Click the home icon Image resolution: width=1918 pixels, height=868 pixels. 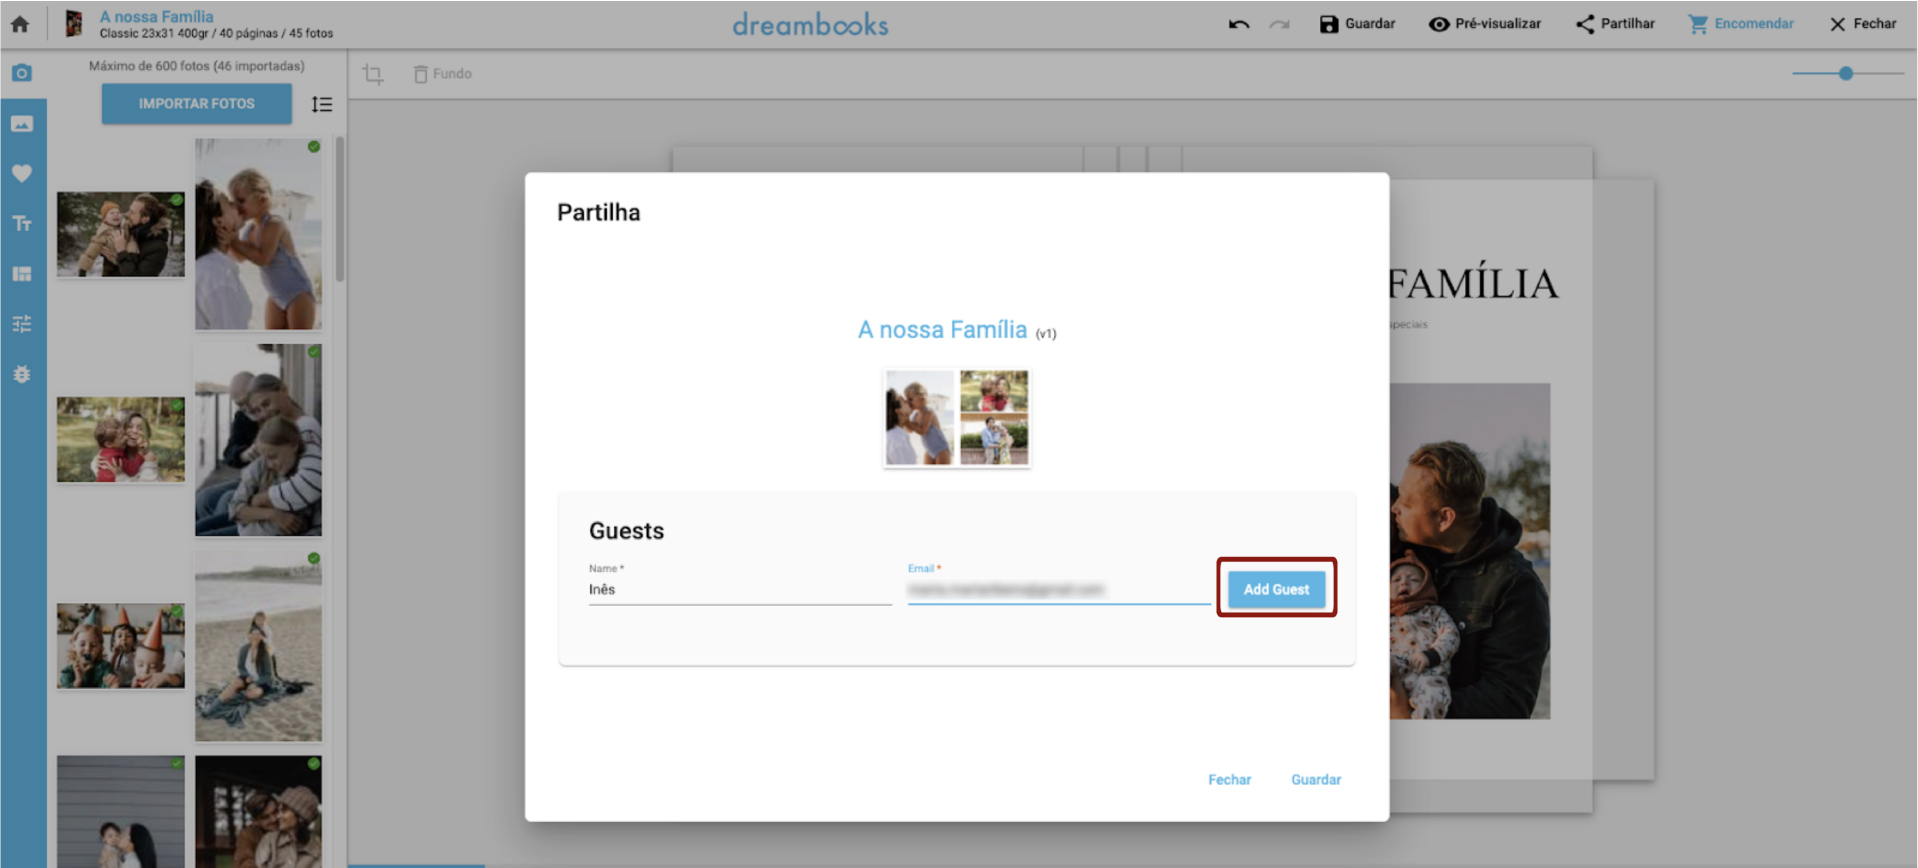[x=20, y=24]
